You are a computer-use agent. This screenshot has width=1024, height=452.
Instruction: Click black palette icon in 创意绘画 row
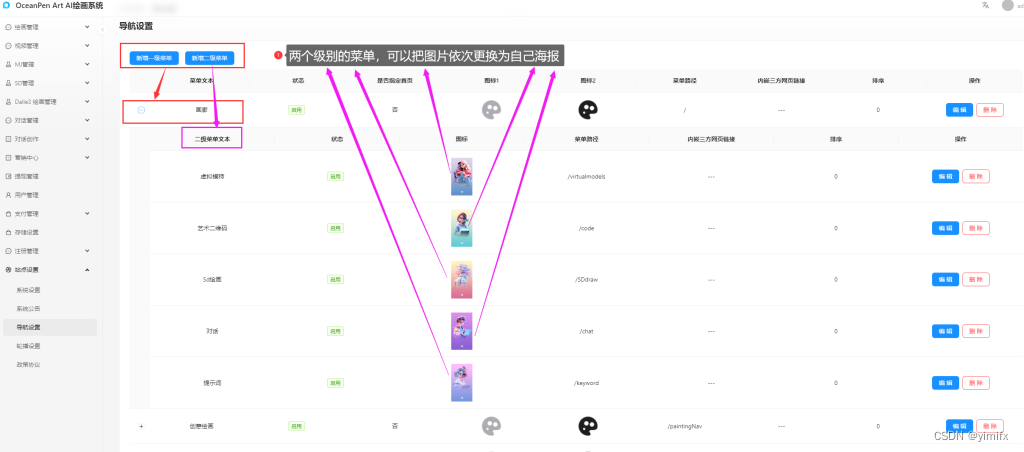pos(588,426)
